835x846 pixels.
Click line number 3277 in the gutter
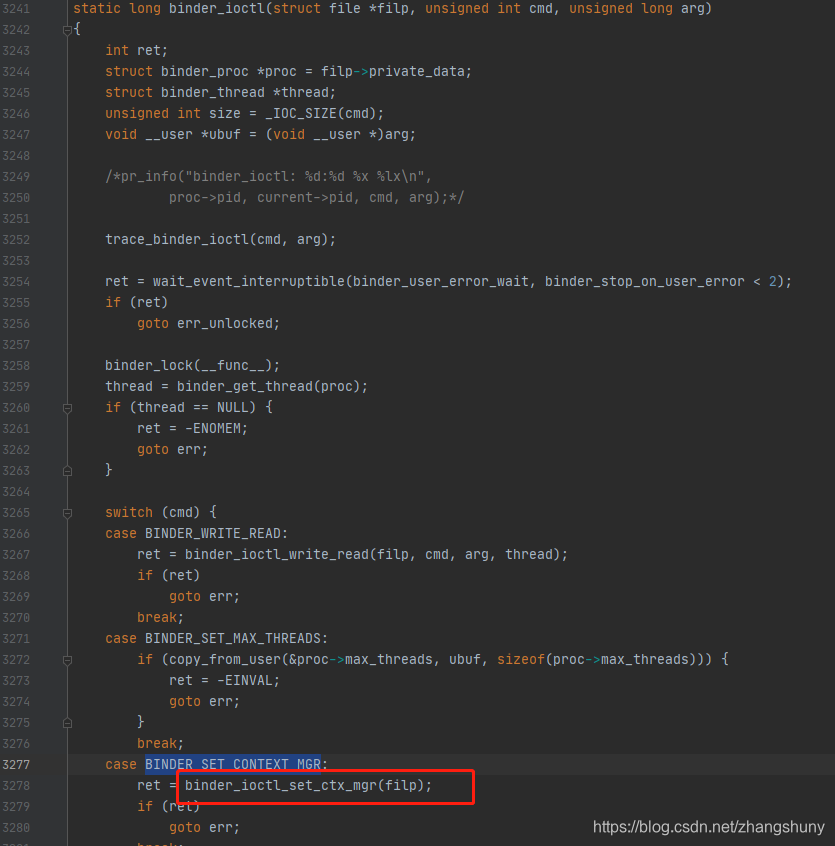[x=16, y=765]
